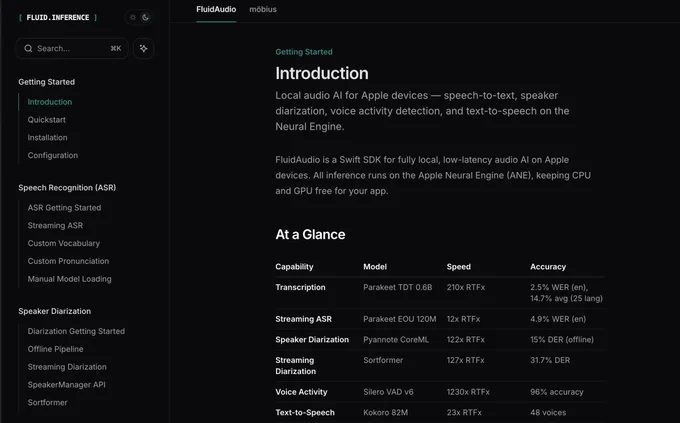Switch to light theme sun icon

[x=133, y=17]
